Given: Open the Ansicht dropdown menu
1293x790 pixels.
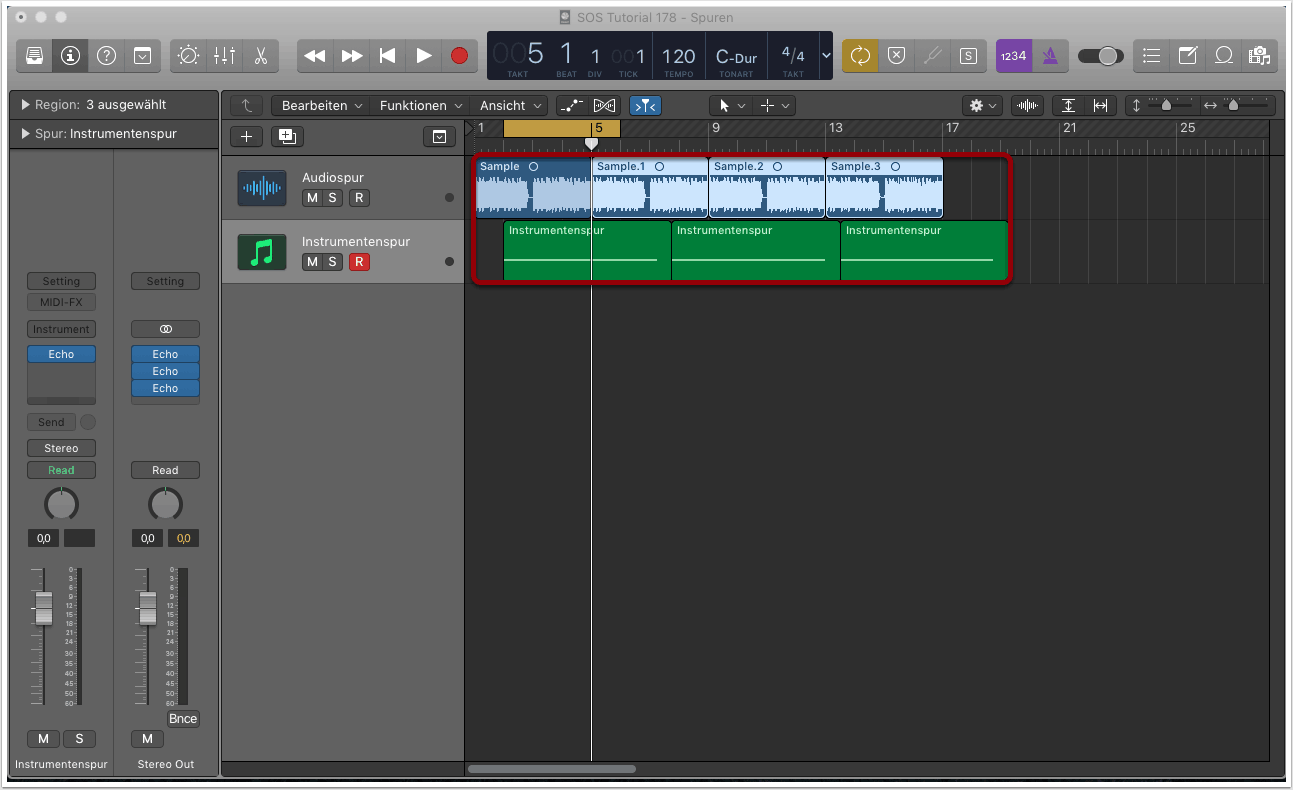Looking at the screenshot, I should coord(510,106).
